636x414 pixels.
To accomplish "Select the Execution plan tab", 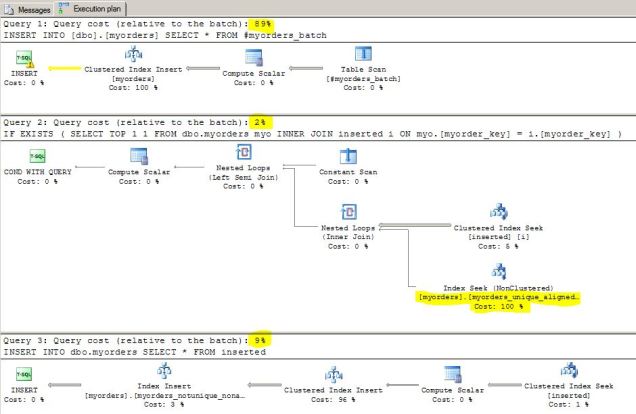I will (x=91, y=9).
